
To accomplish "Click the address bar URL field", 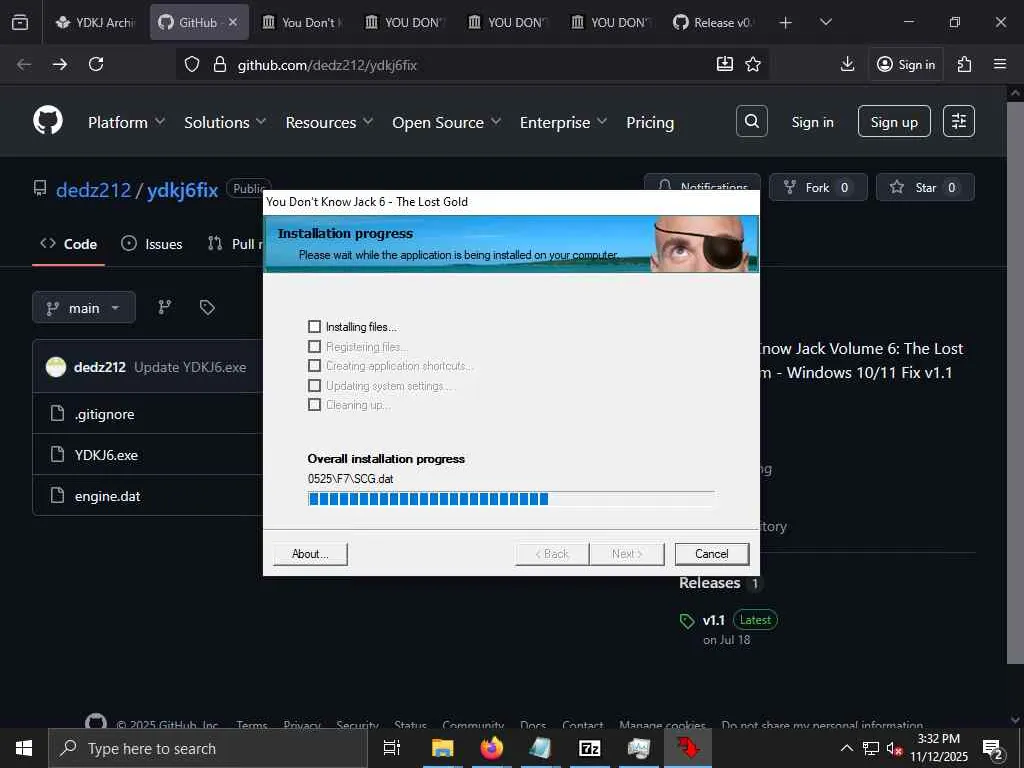I will (x=472, y=65).
